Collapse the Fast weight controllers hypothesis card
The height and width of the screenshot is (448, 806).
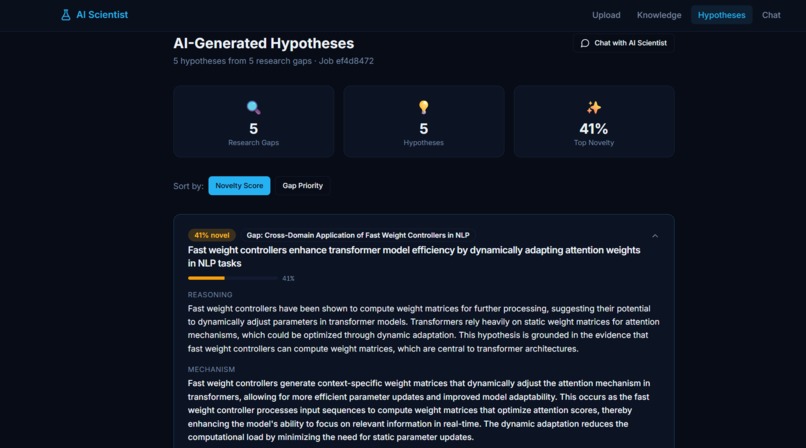coord(655,236)
